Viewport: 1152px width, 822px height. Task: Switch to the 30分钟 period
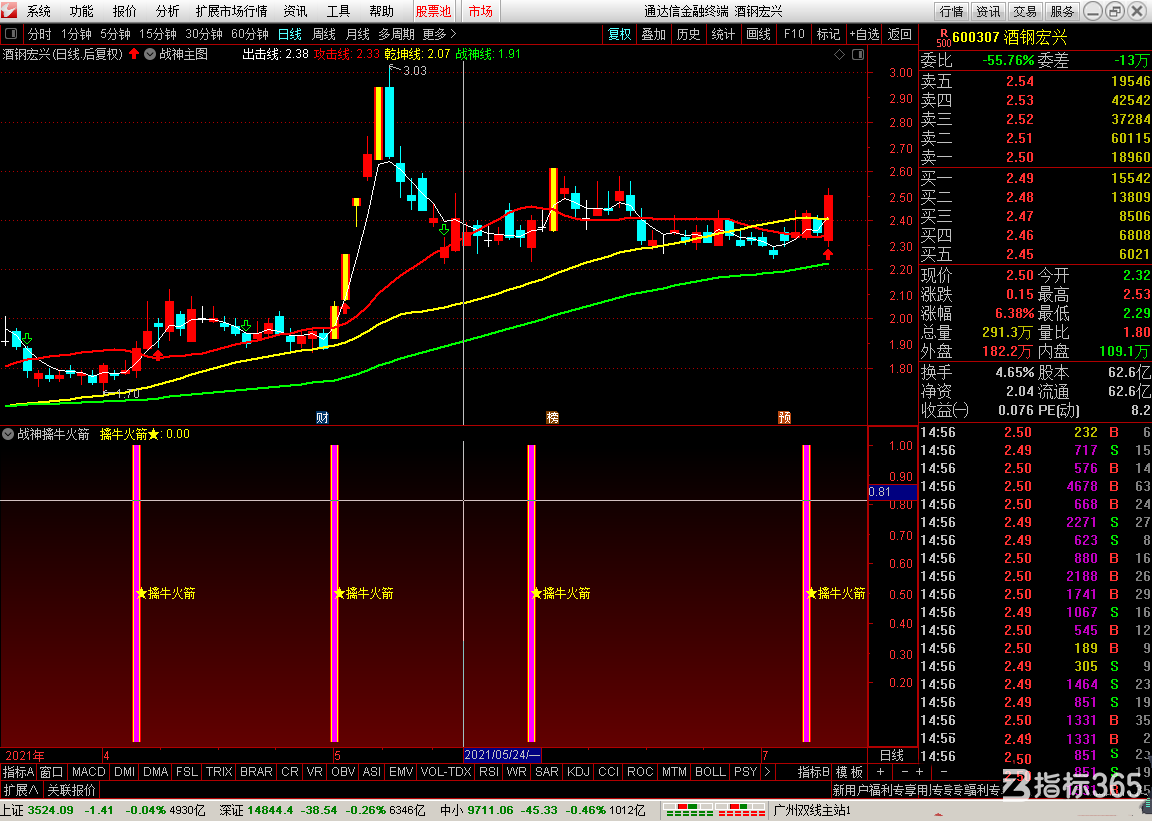pyautogui.click(x=204, y=35)
